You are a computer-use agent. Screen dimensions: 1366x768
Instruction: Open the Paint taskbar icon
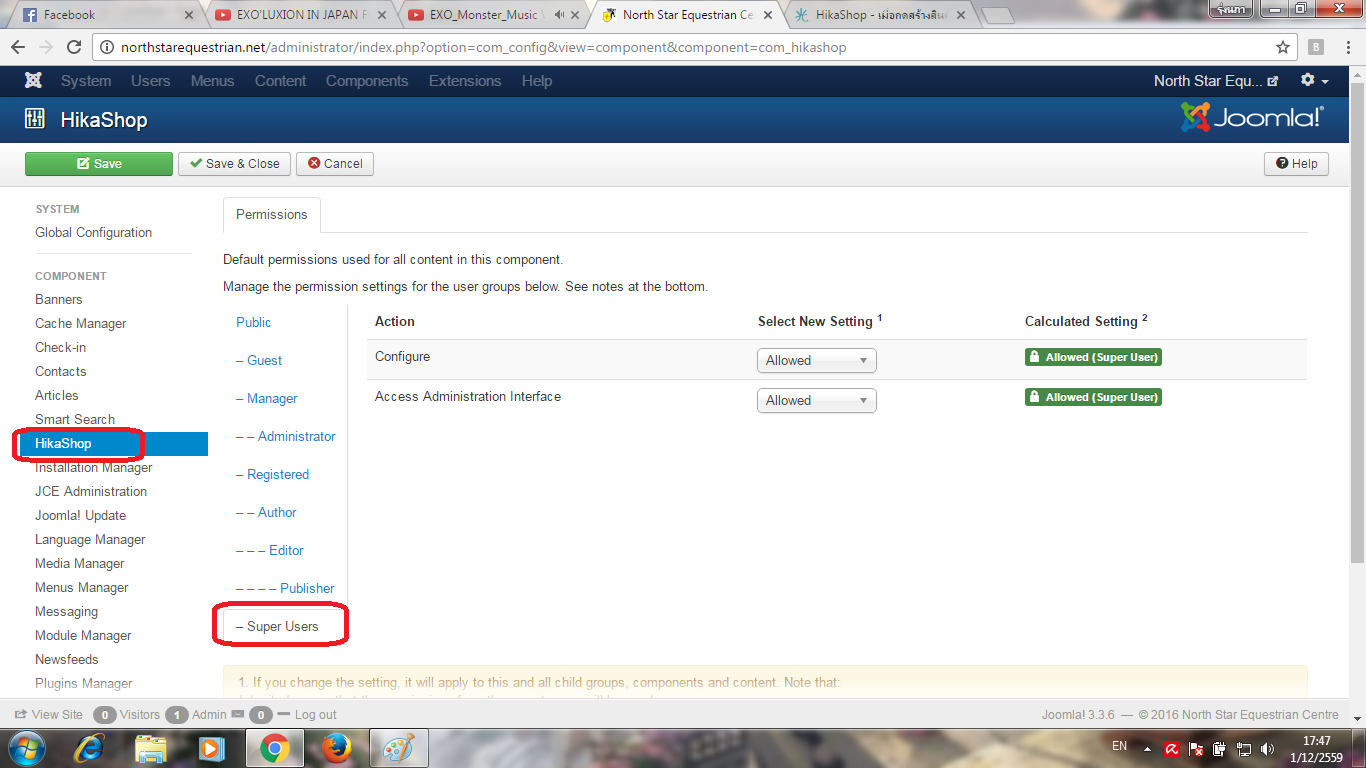click(x=399, y=748)
